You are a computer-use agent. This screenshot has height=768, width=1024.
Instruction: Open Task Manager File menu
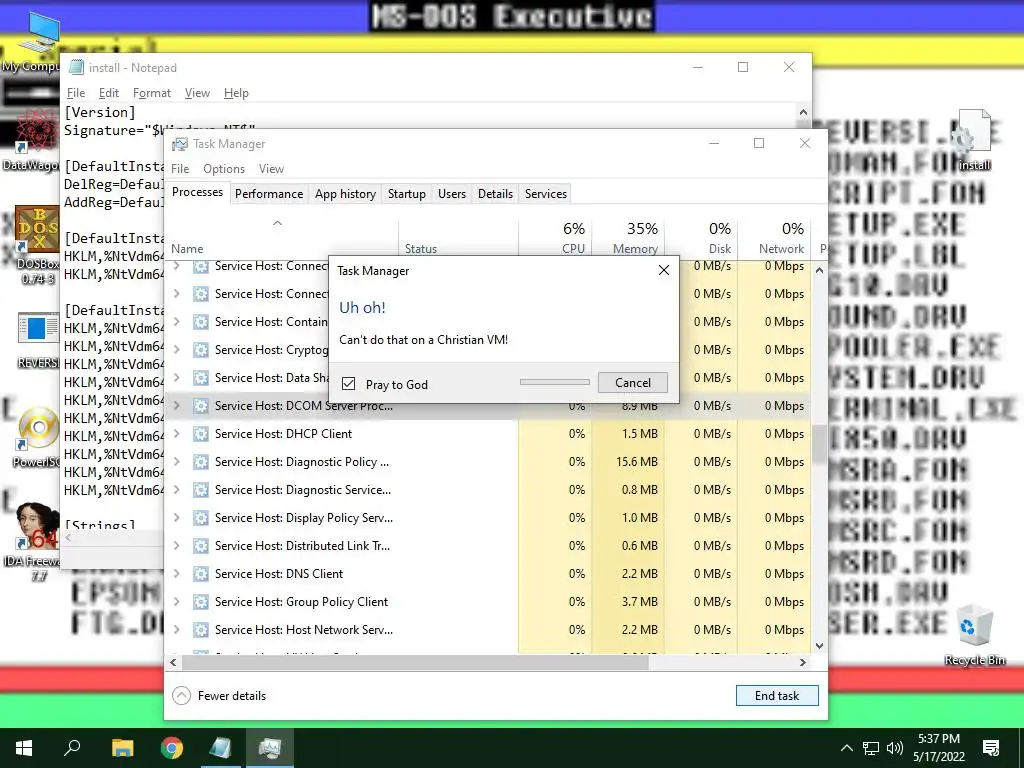tap(180, 168)
